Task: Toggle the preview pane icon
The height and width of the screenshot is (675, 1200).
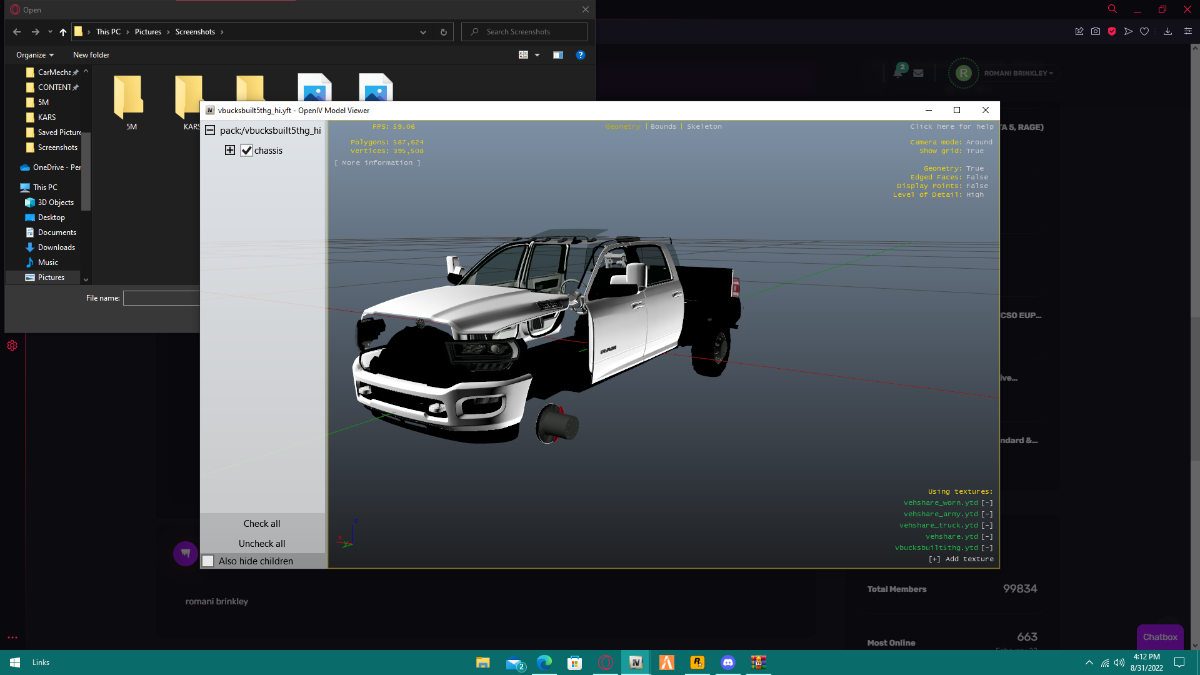Action: (x=558, y=55)
